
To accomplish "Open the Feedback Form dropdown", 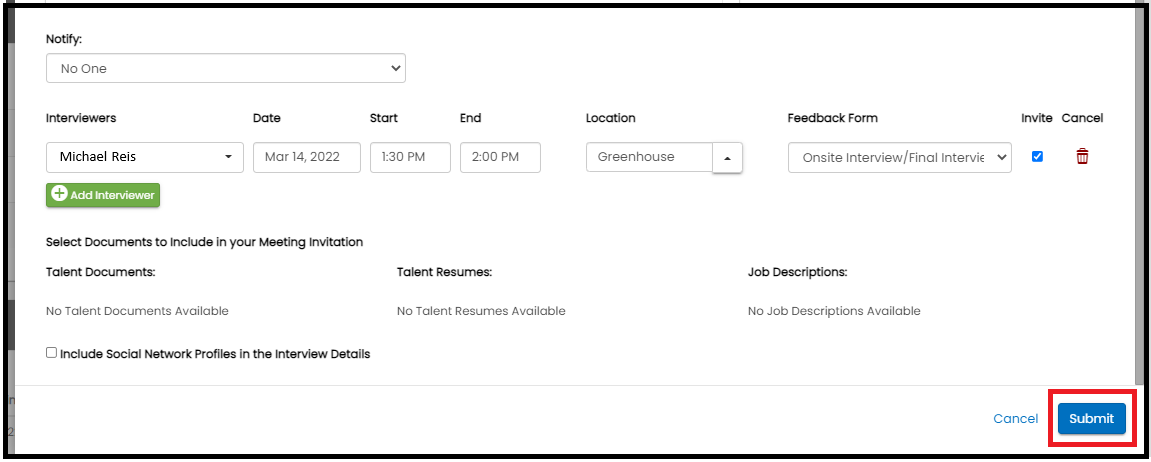I will [x=900, y=157].
